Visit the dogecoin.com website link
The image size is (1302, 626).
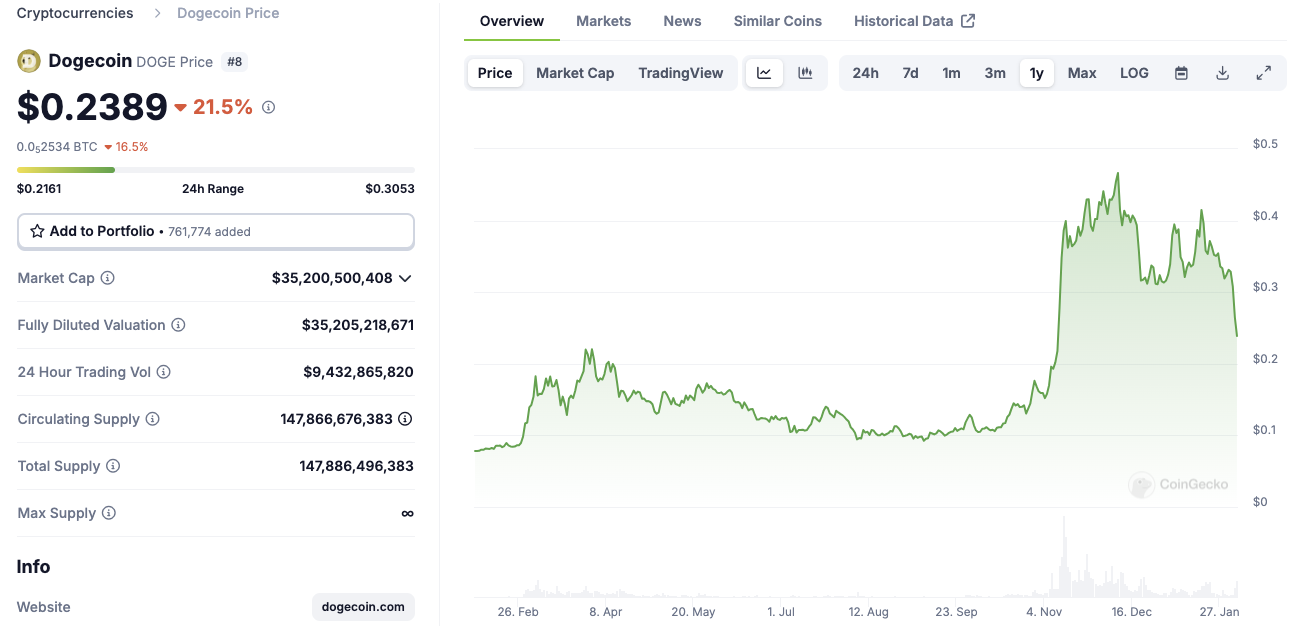363,607
